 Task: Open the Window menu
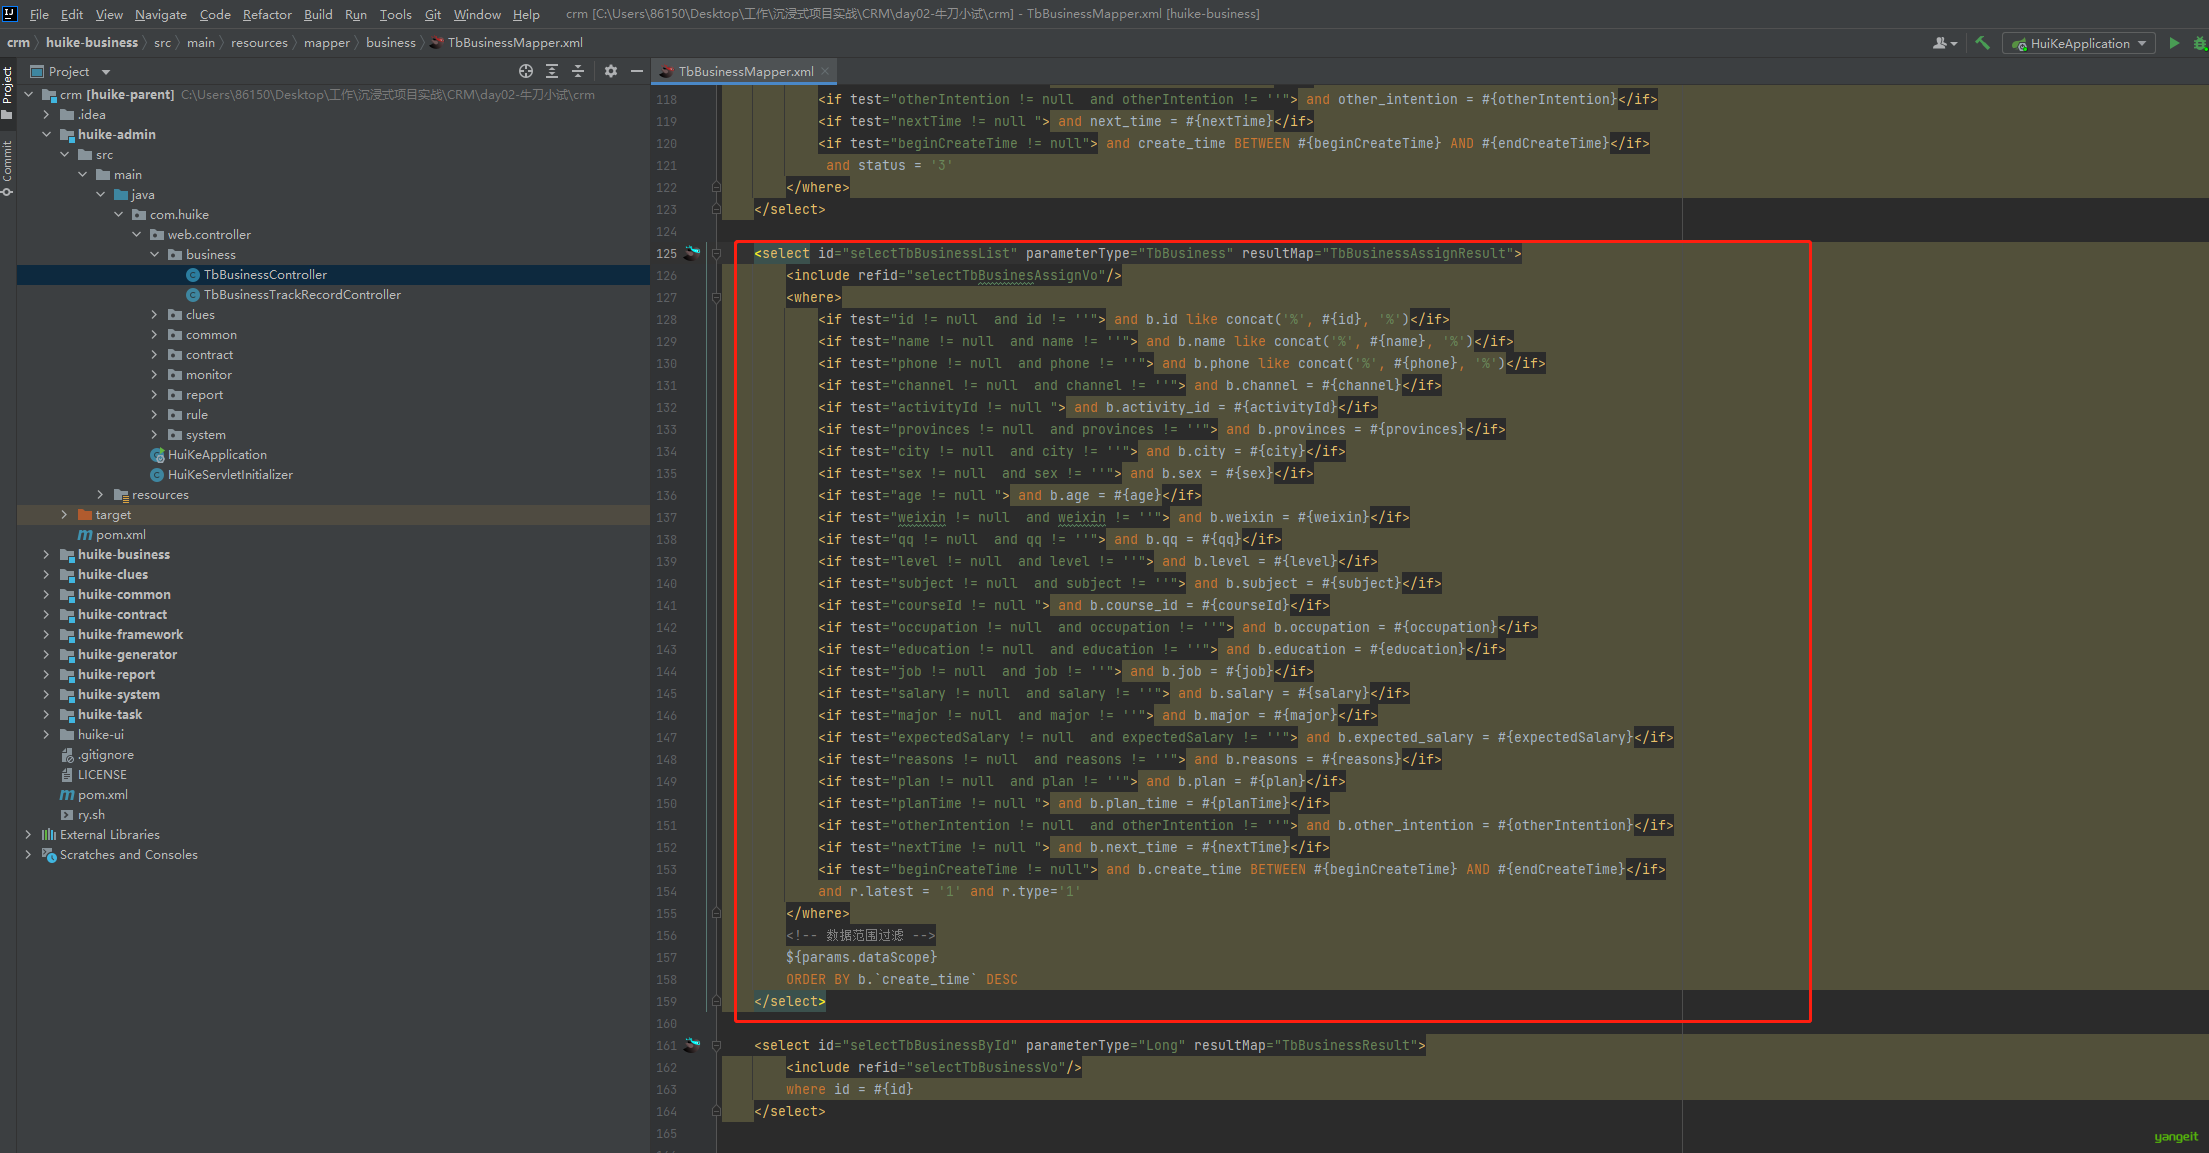tap(477, 14)
